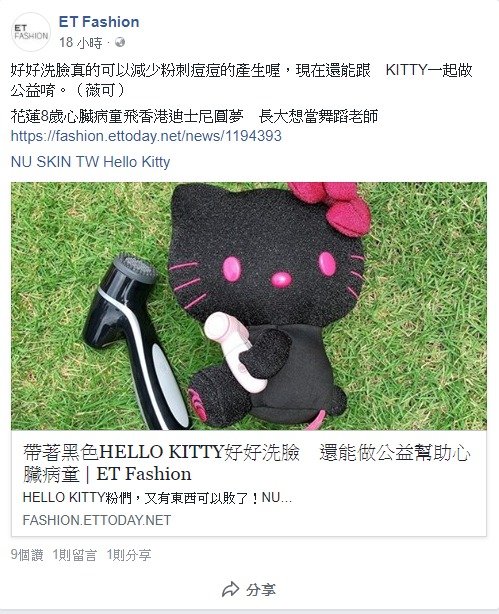The width and height of the screenshot is (499, 614).
Task: Click the FASHION.ETTODAY.NET source label
Action: 97,520
